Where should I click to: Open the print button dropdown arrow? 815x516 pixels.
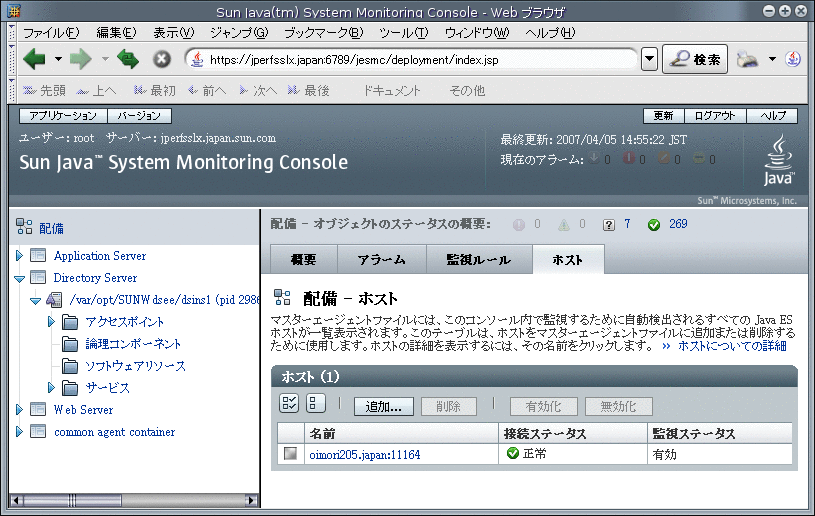(x=772, y=59)
